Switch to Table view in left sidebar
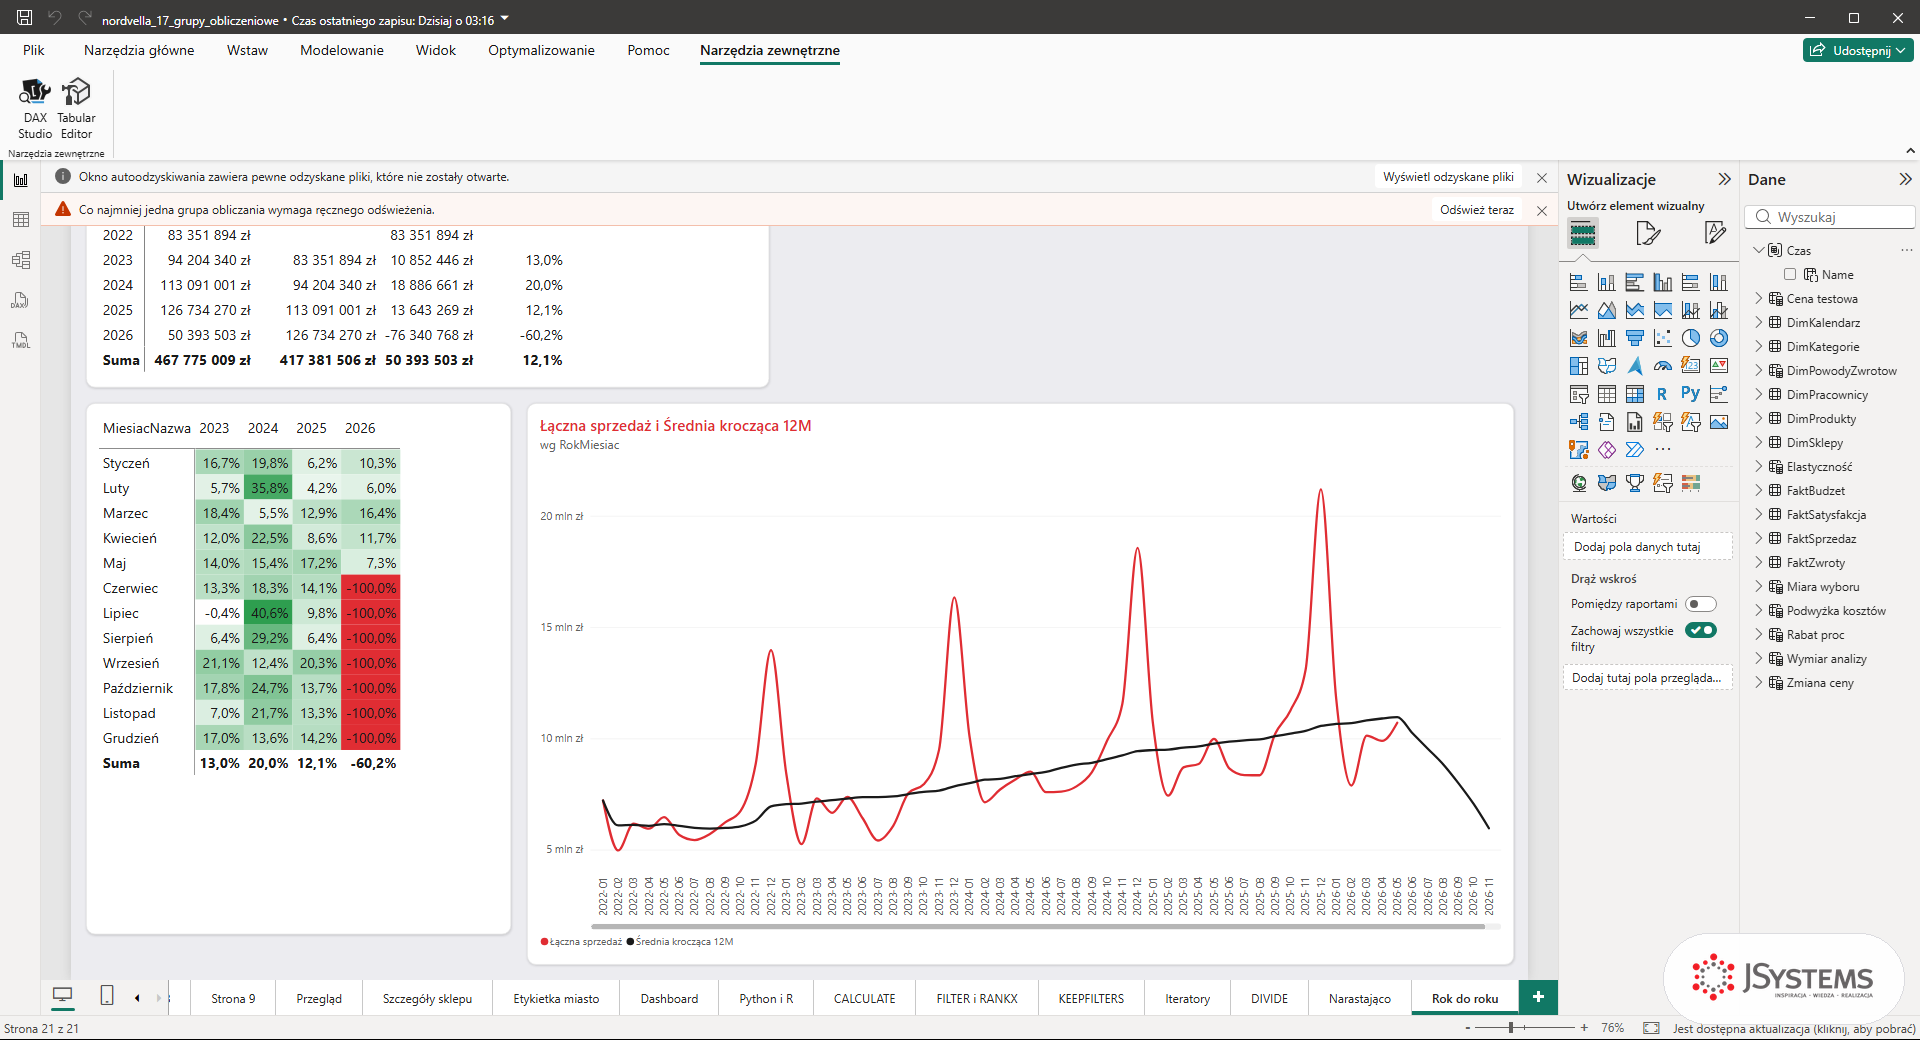This screenshot has width=1920, height=1040. (21, 220)
